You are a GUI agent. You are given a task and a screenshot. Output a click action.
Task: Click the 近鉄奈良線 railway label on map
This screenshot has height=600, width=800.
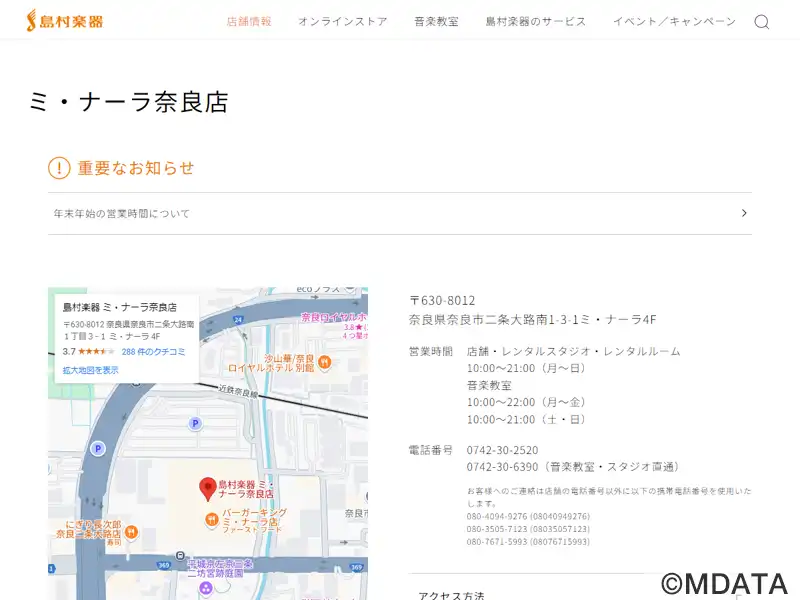tap(238, 391)
